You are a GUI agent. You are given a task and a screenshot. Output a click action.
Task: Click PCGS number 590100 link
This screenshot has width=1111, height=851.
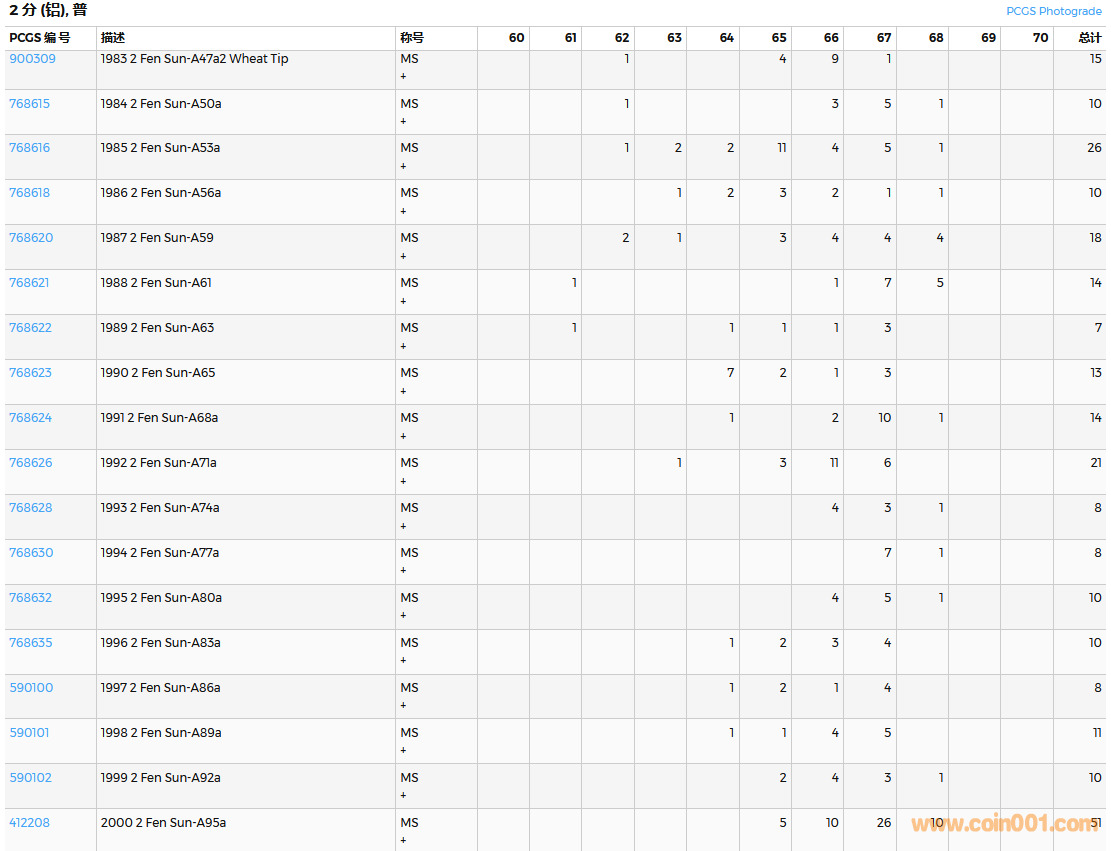31,688
